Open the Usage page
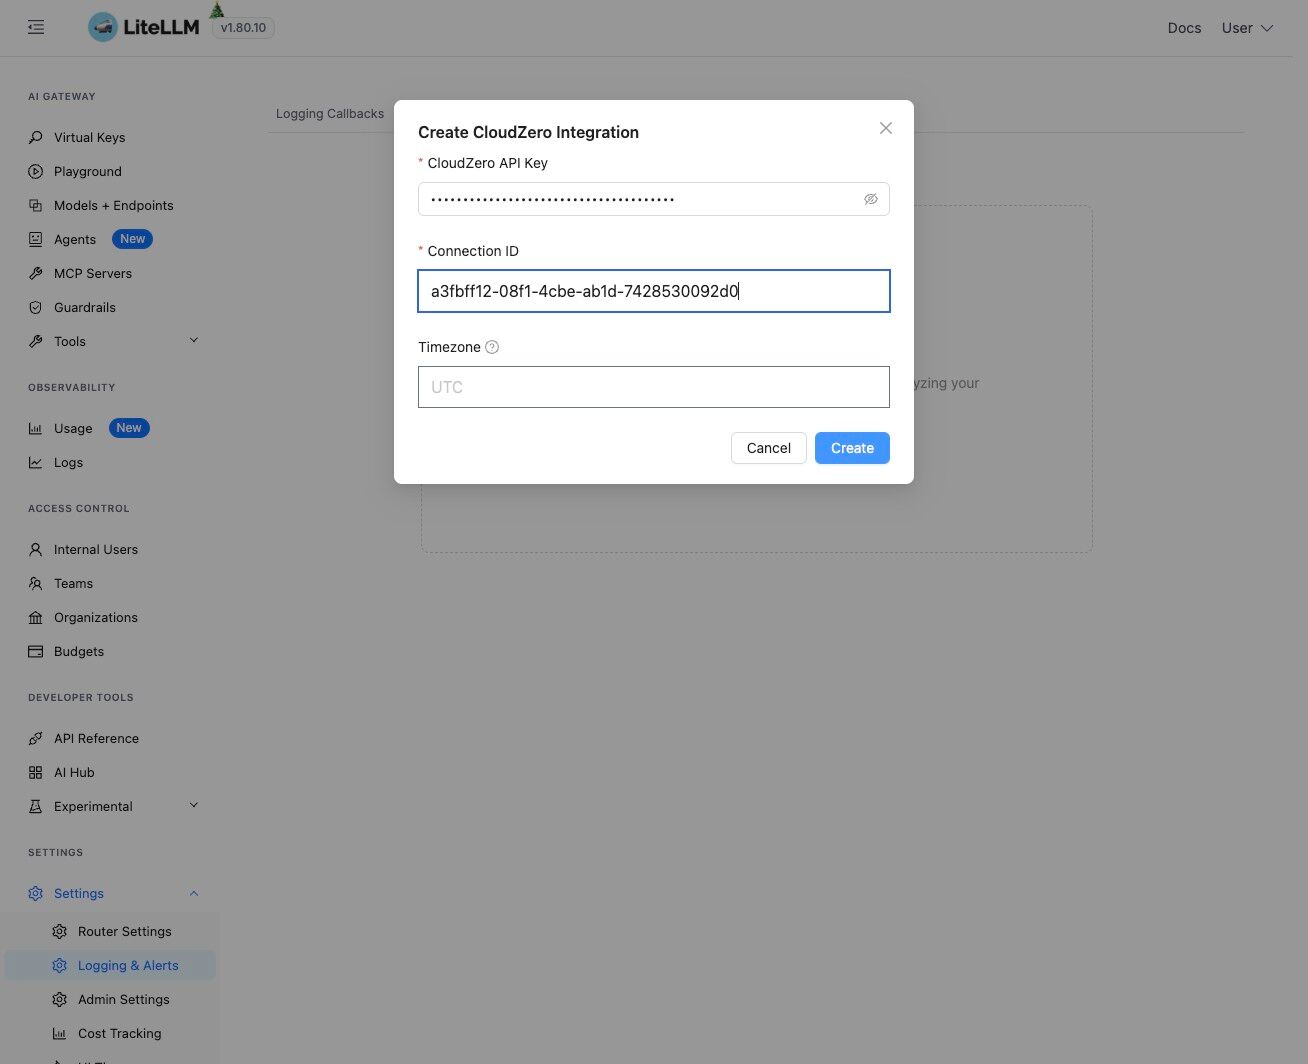The width and height of the screenshot is (1308, 1064). [x=73, y=428]
